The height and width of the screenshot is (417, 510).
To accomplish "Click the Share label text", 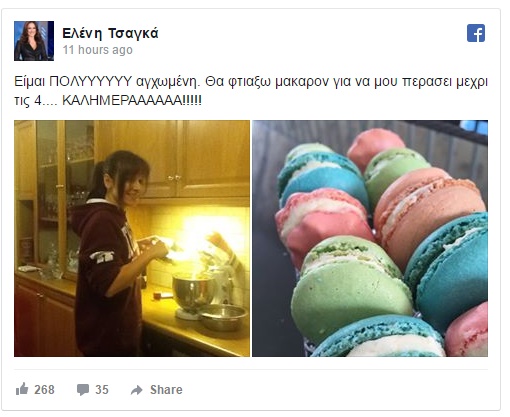I will point(166,389).
